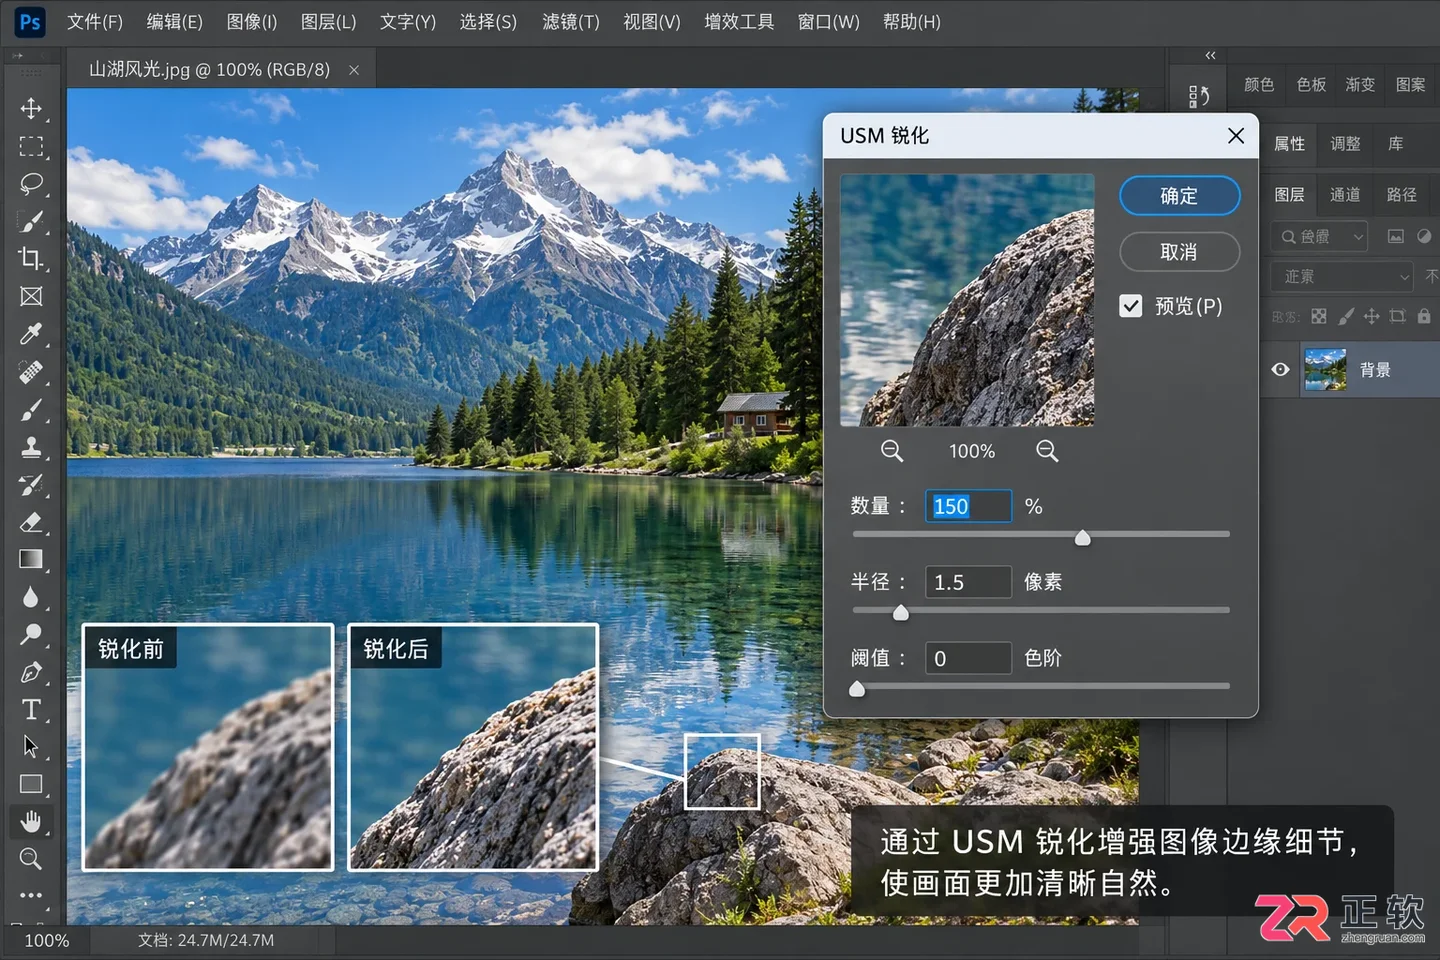Open the 帮助(H) menu
1440x960 pixels.
click(x=911, y=22)
